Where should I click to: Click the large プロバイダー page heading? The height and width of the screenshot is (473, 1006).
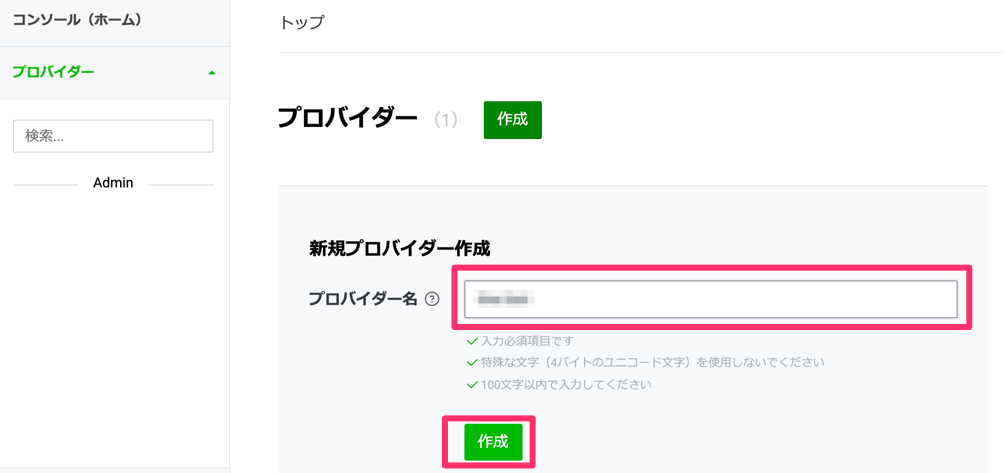tap(348, 119)
